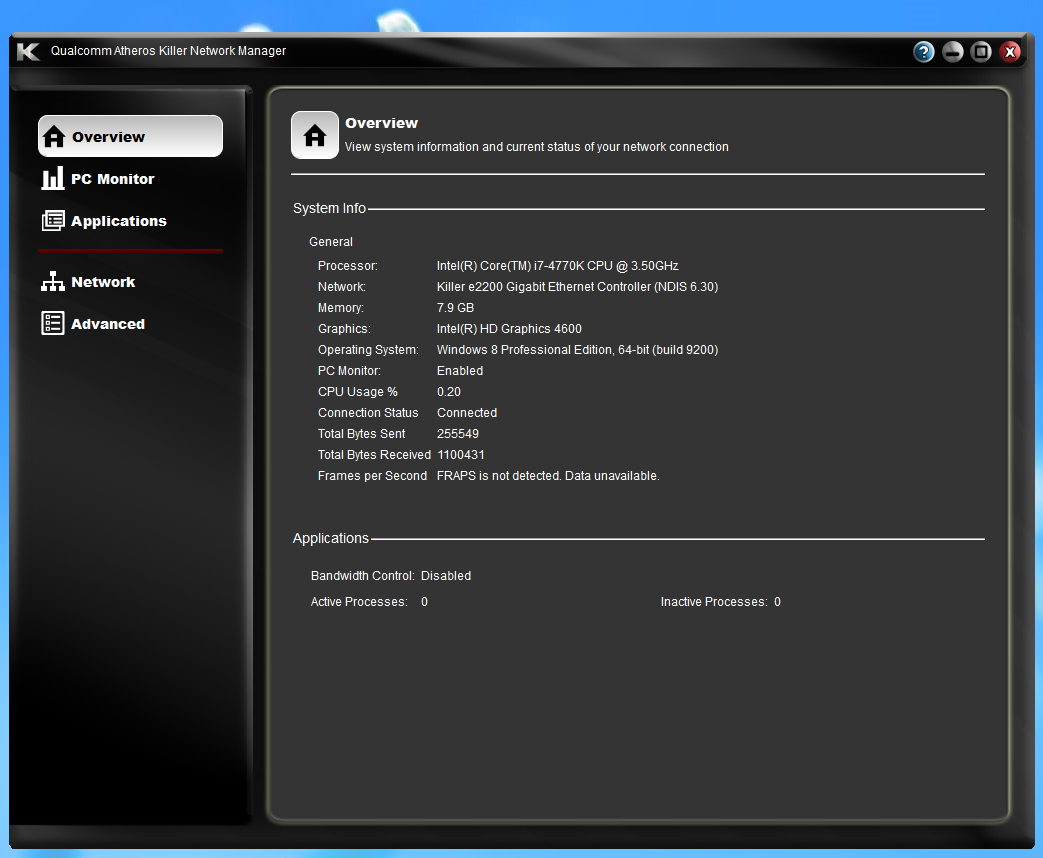Open the Help question mark button
The width and height of the screenshot is (1043, 858).
(923, 51)
